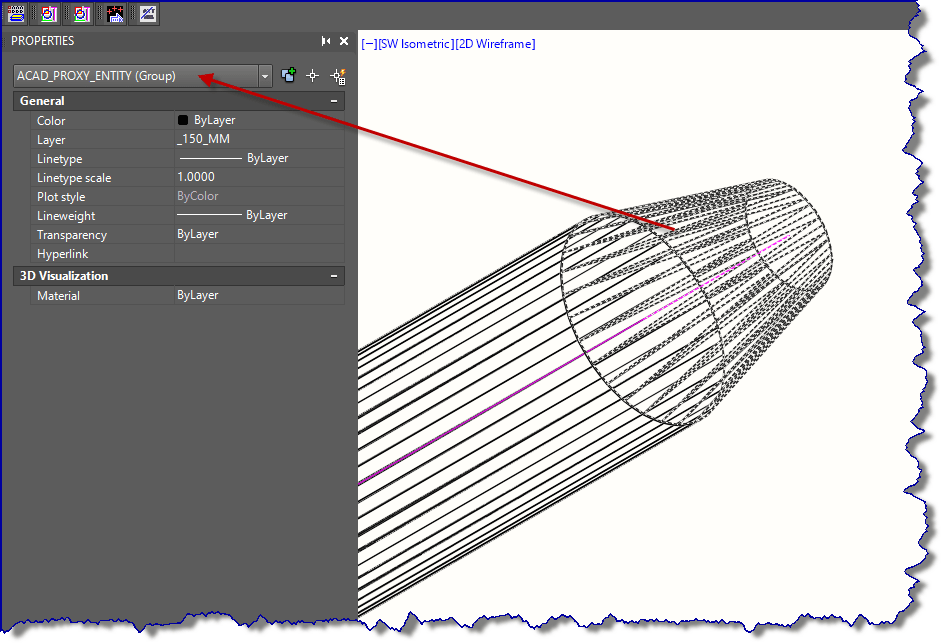Click the Color ByLayer black swatch

(x=183, y=120)
